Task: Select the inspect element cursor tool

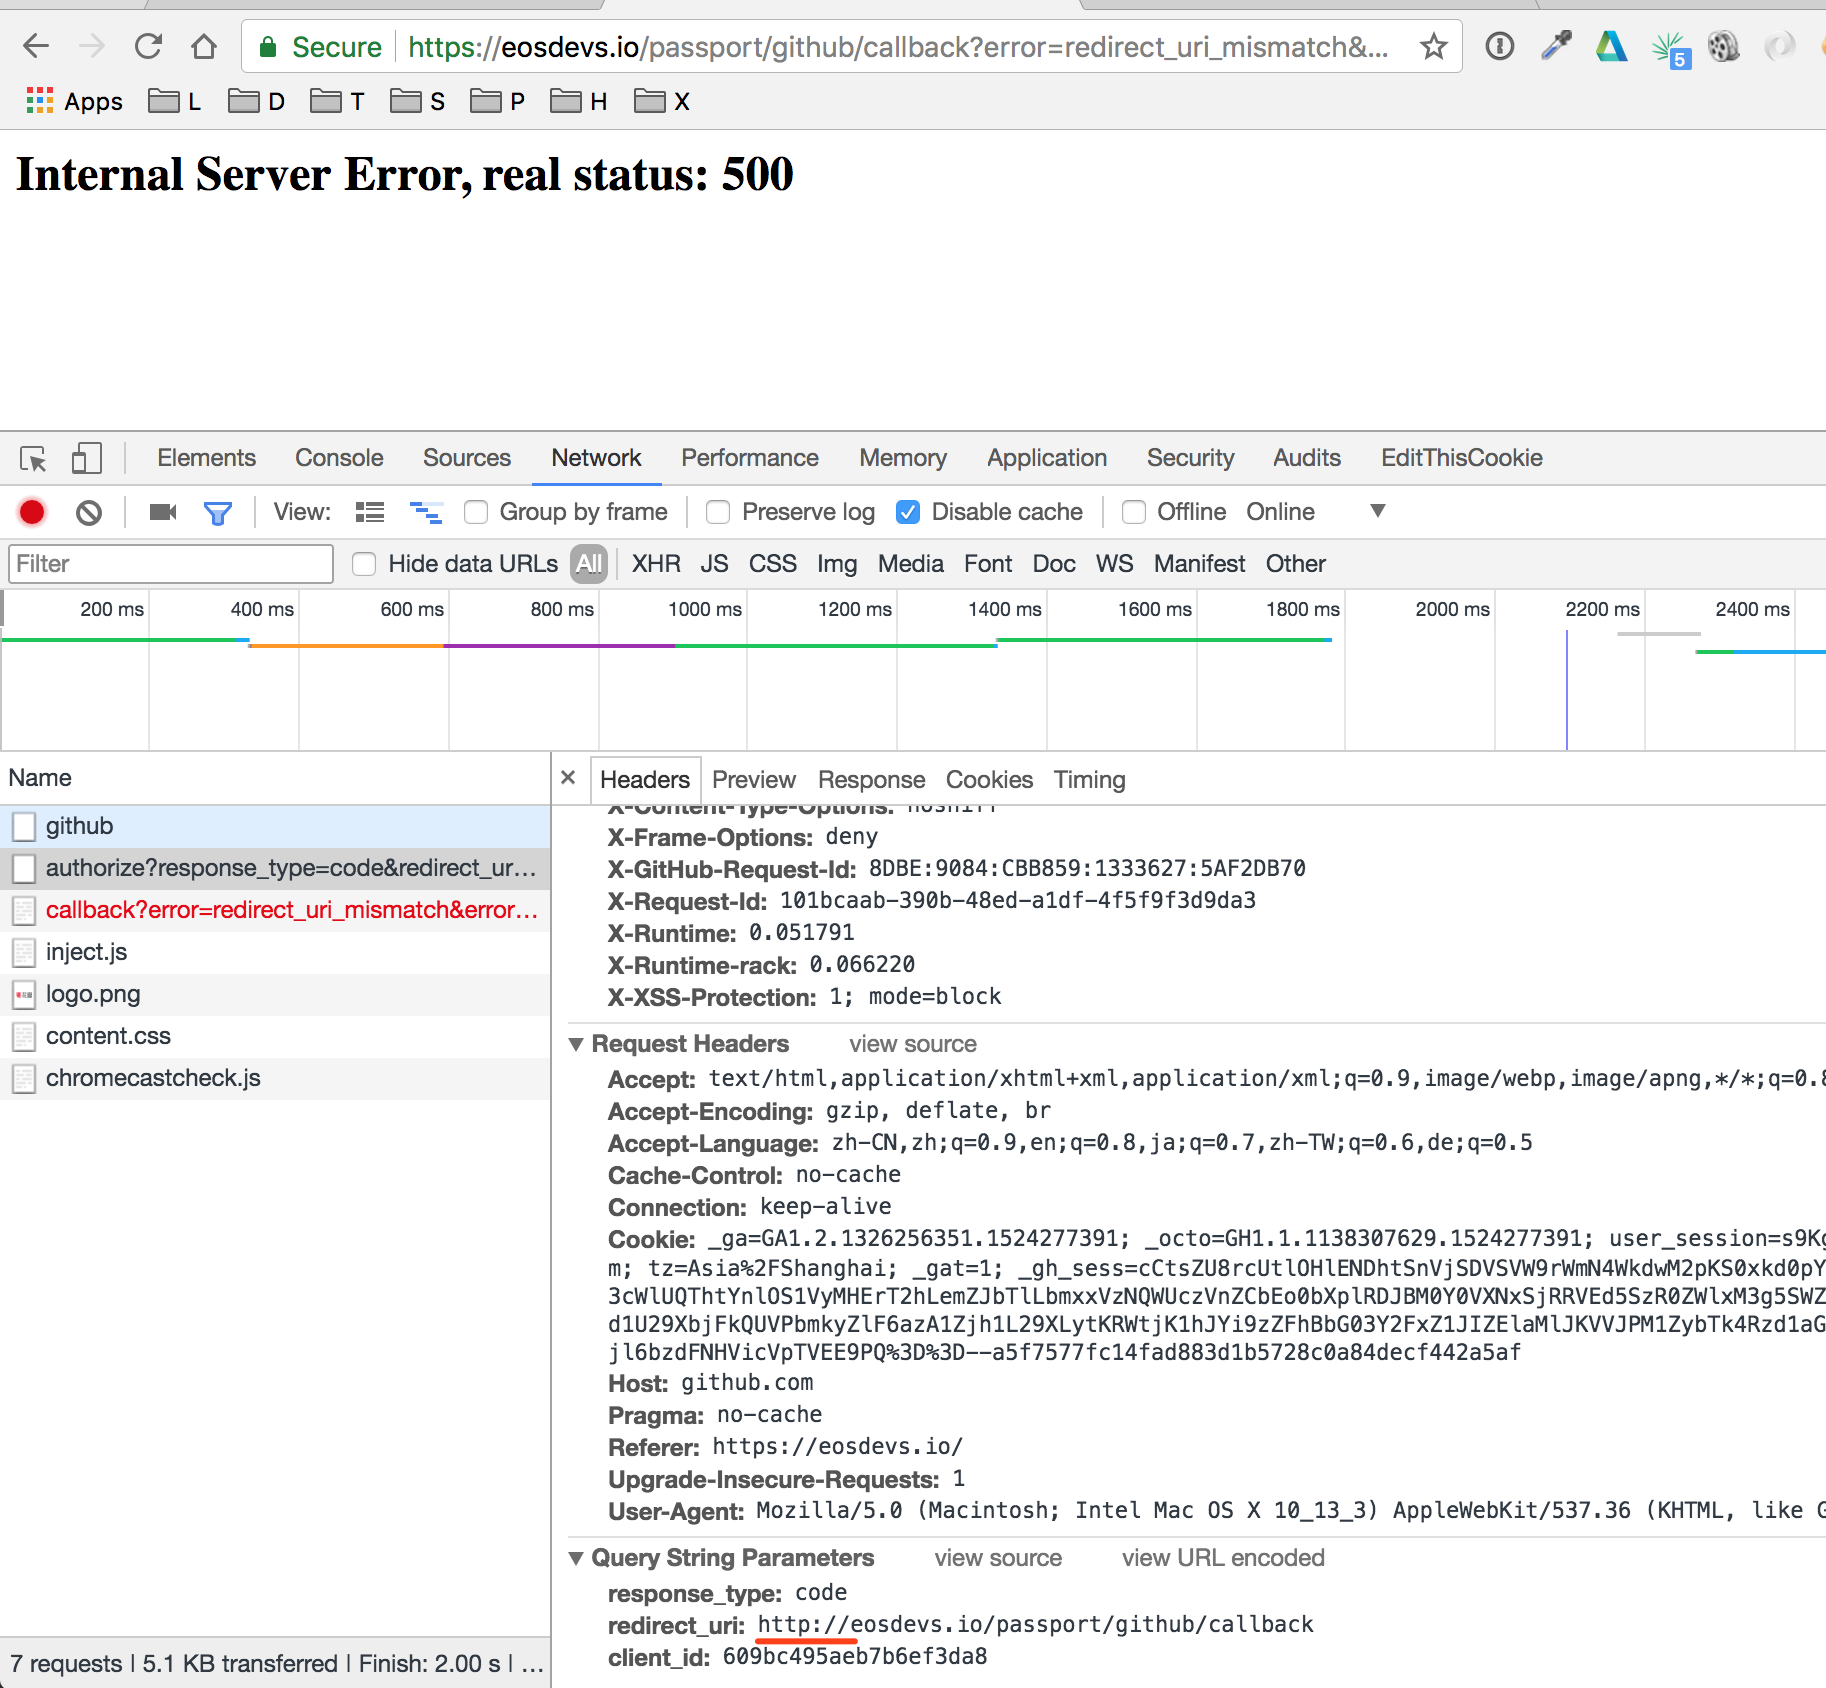Action: pyautogui.click(x=33, y=458)
